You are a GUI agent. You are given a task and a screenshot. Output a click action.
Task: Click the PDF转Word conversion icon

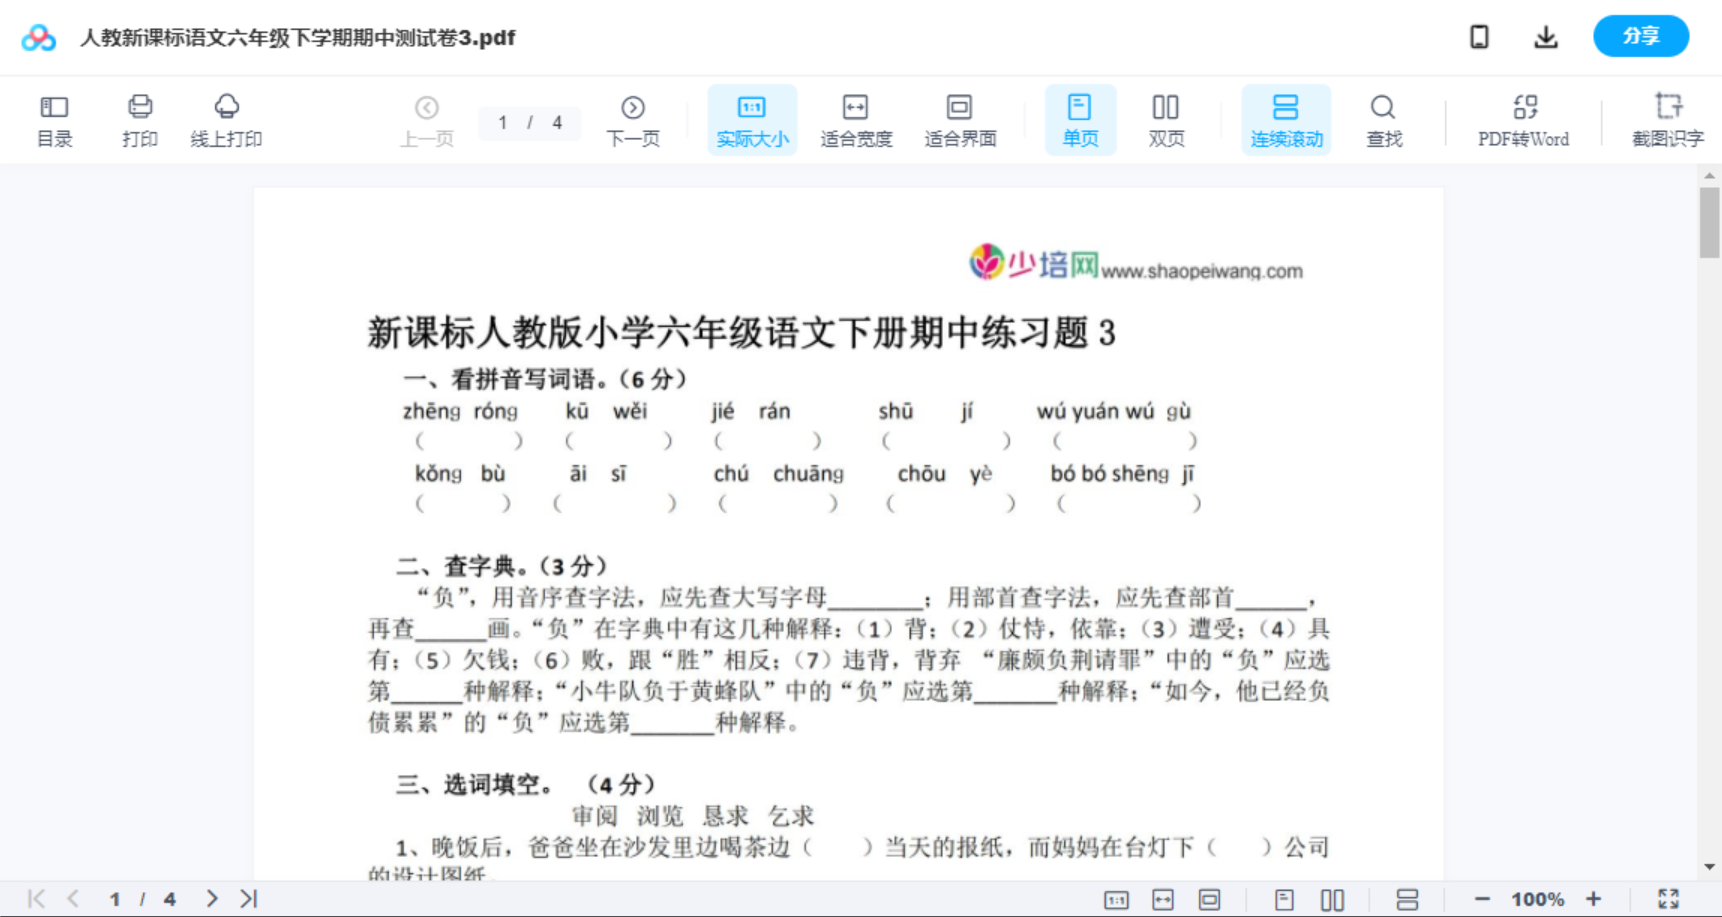(x=1522, y=119)
